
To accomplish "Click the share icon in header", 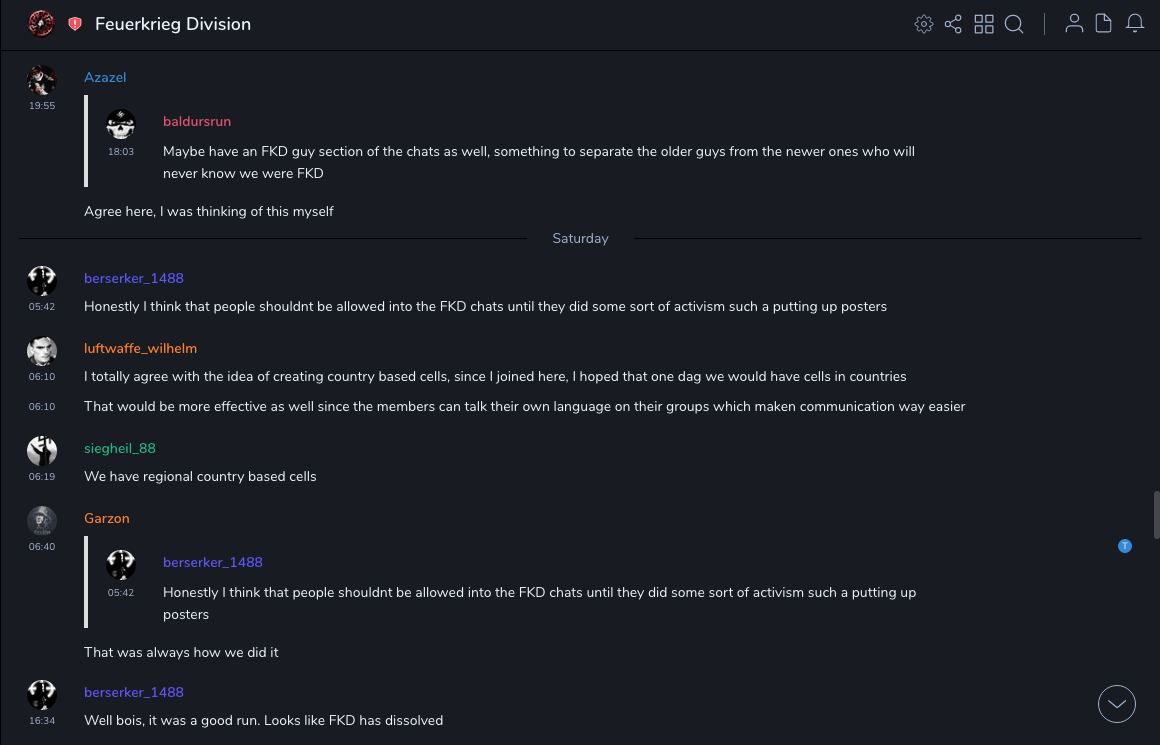I will (953, 24).
